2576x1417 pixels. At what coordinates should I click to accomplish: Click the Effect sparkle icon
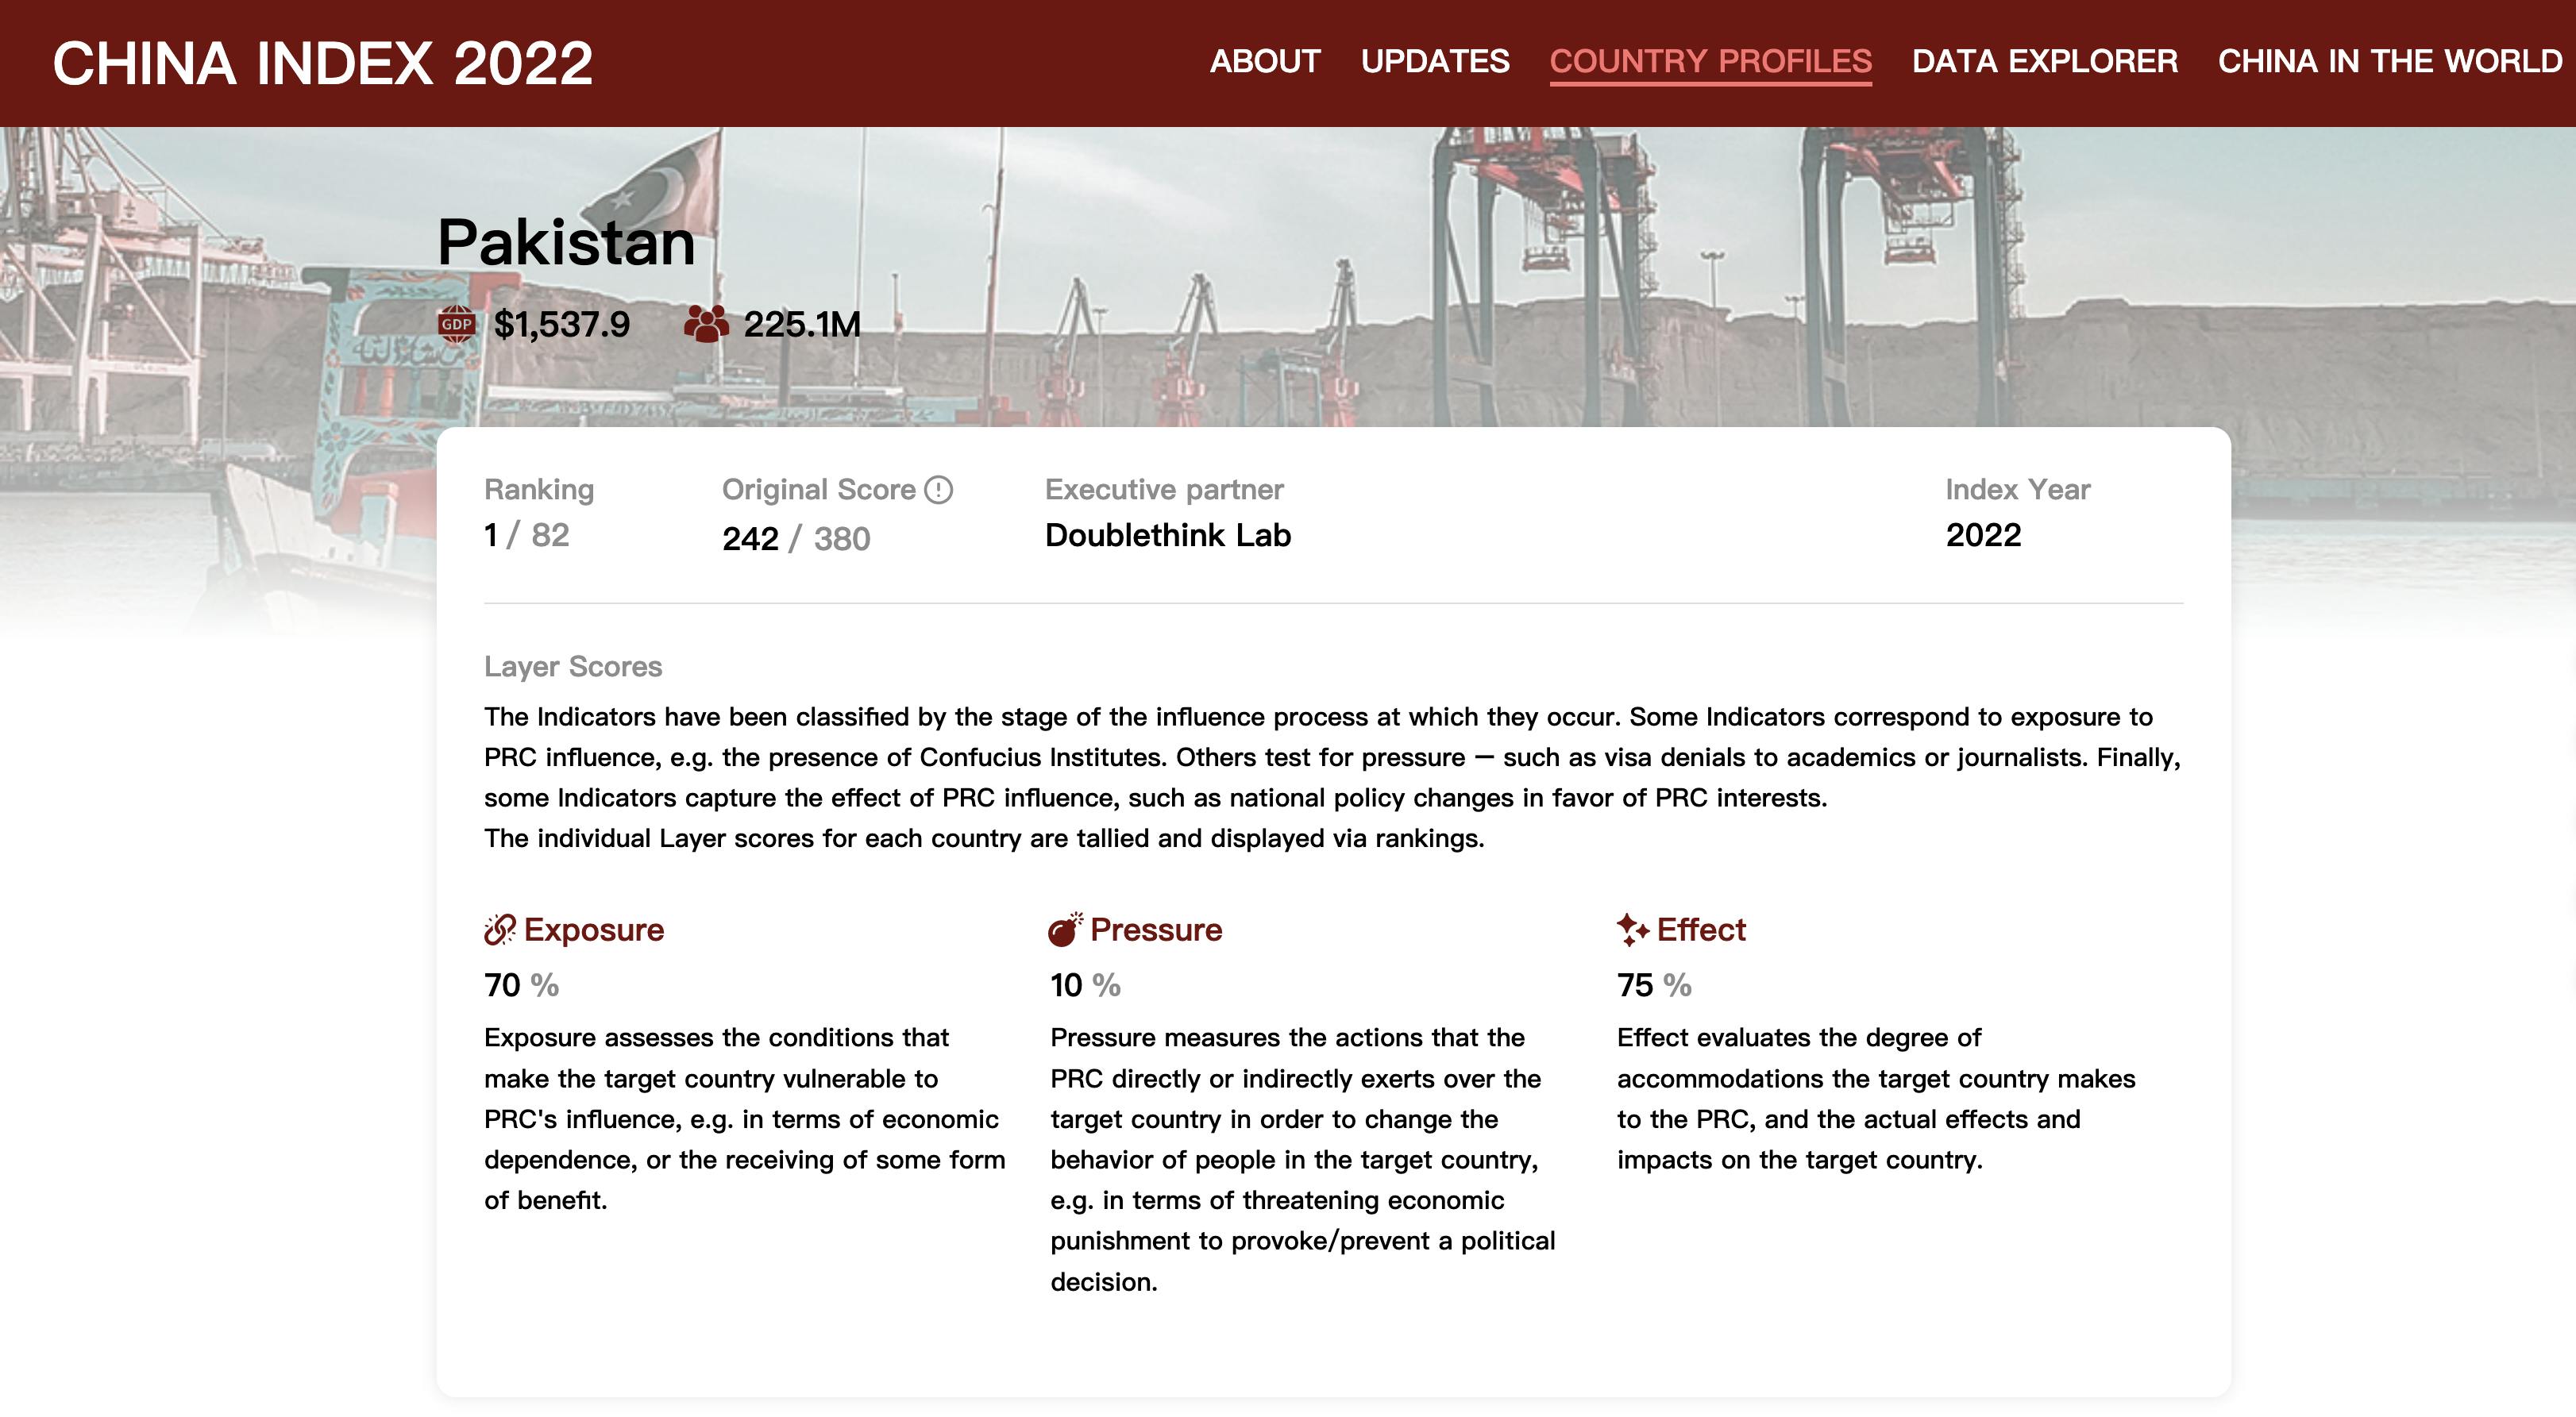click(1632, 929)
